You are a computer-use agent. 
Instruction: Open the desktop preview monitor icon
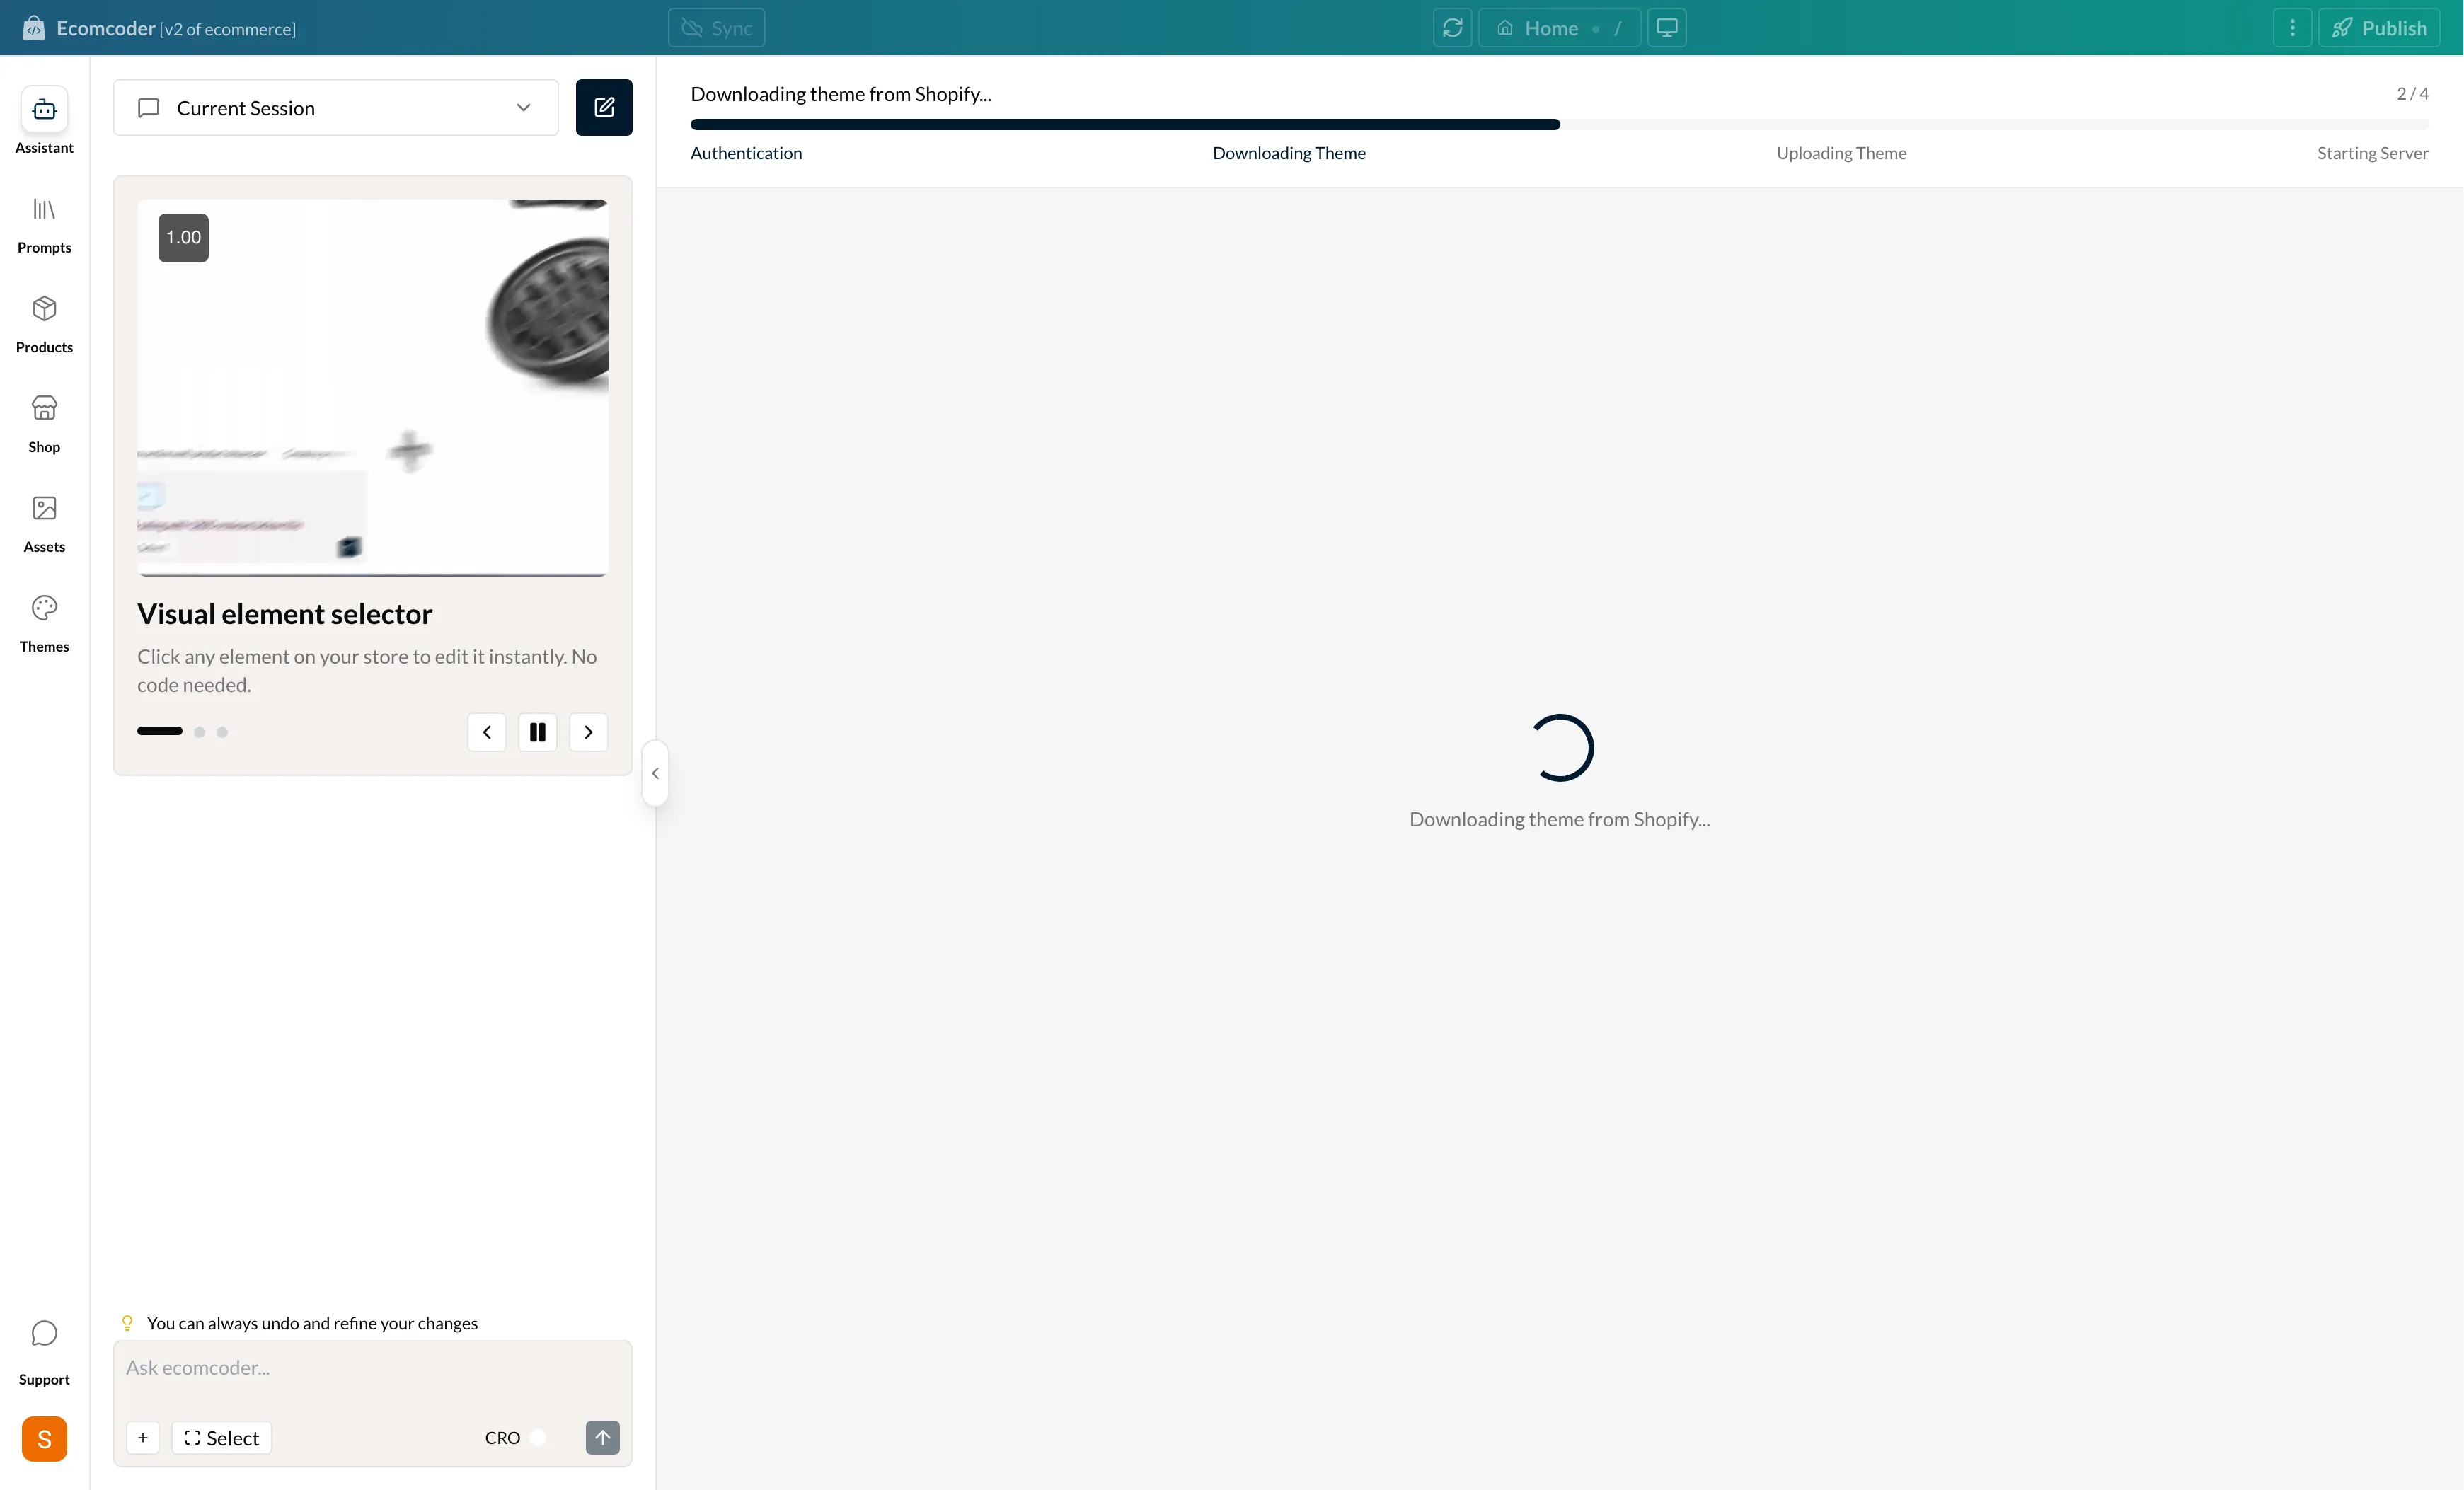(1666, 27)
